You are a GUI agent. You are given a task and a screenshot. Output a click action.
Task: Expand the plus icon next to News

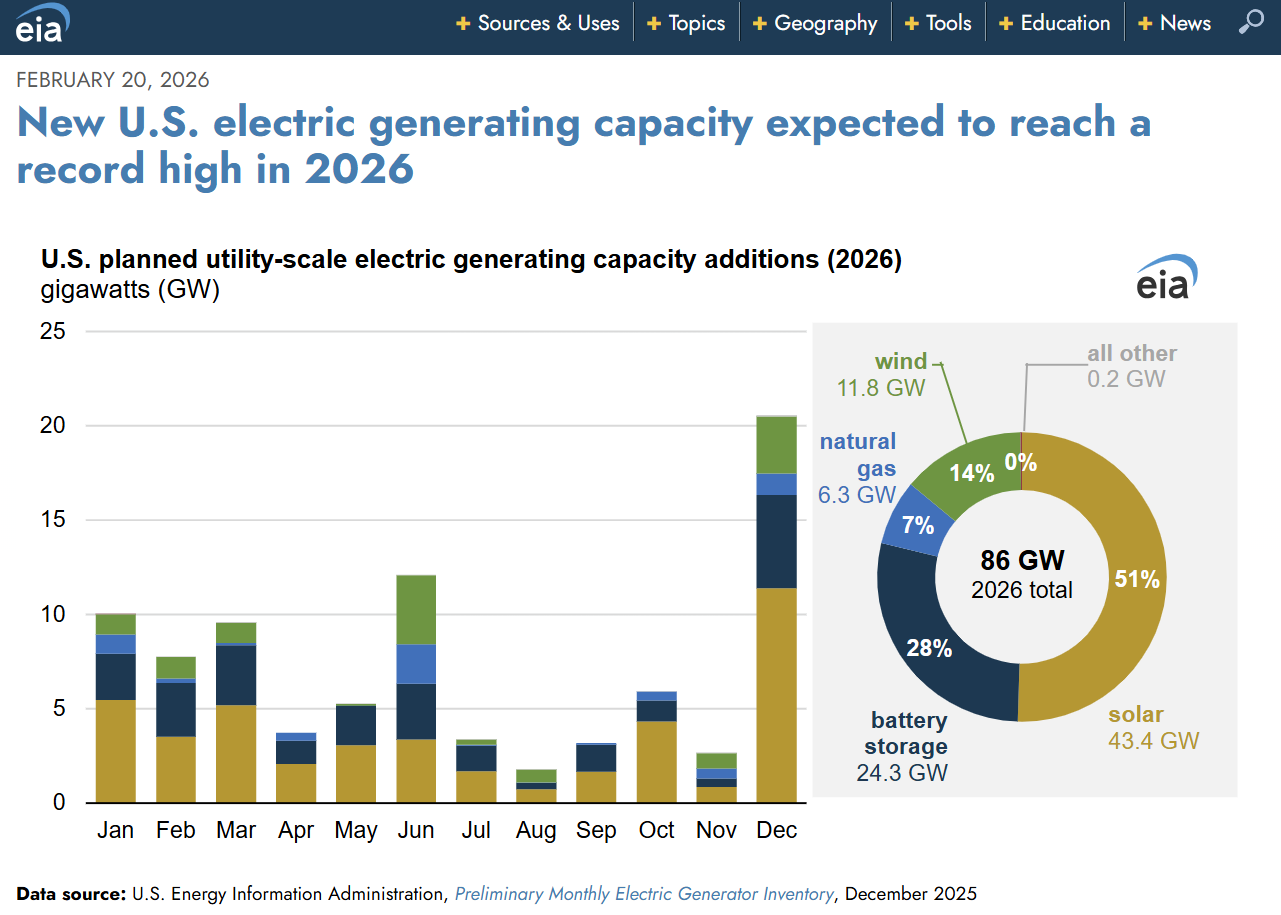tap(1145, 23)
